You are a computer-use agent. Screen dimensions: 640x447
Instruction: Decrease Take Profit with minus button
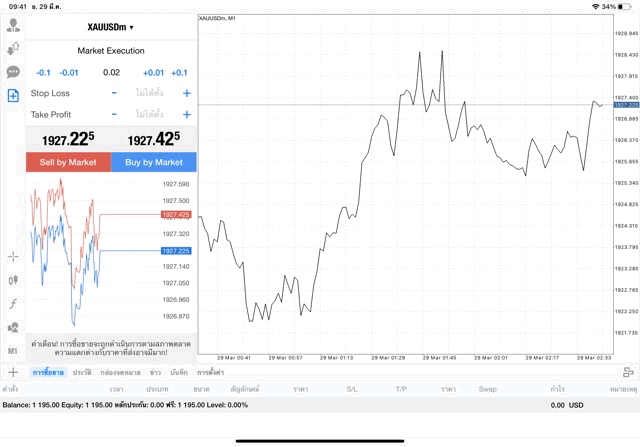pyautogui.click(x=114, y=115)
